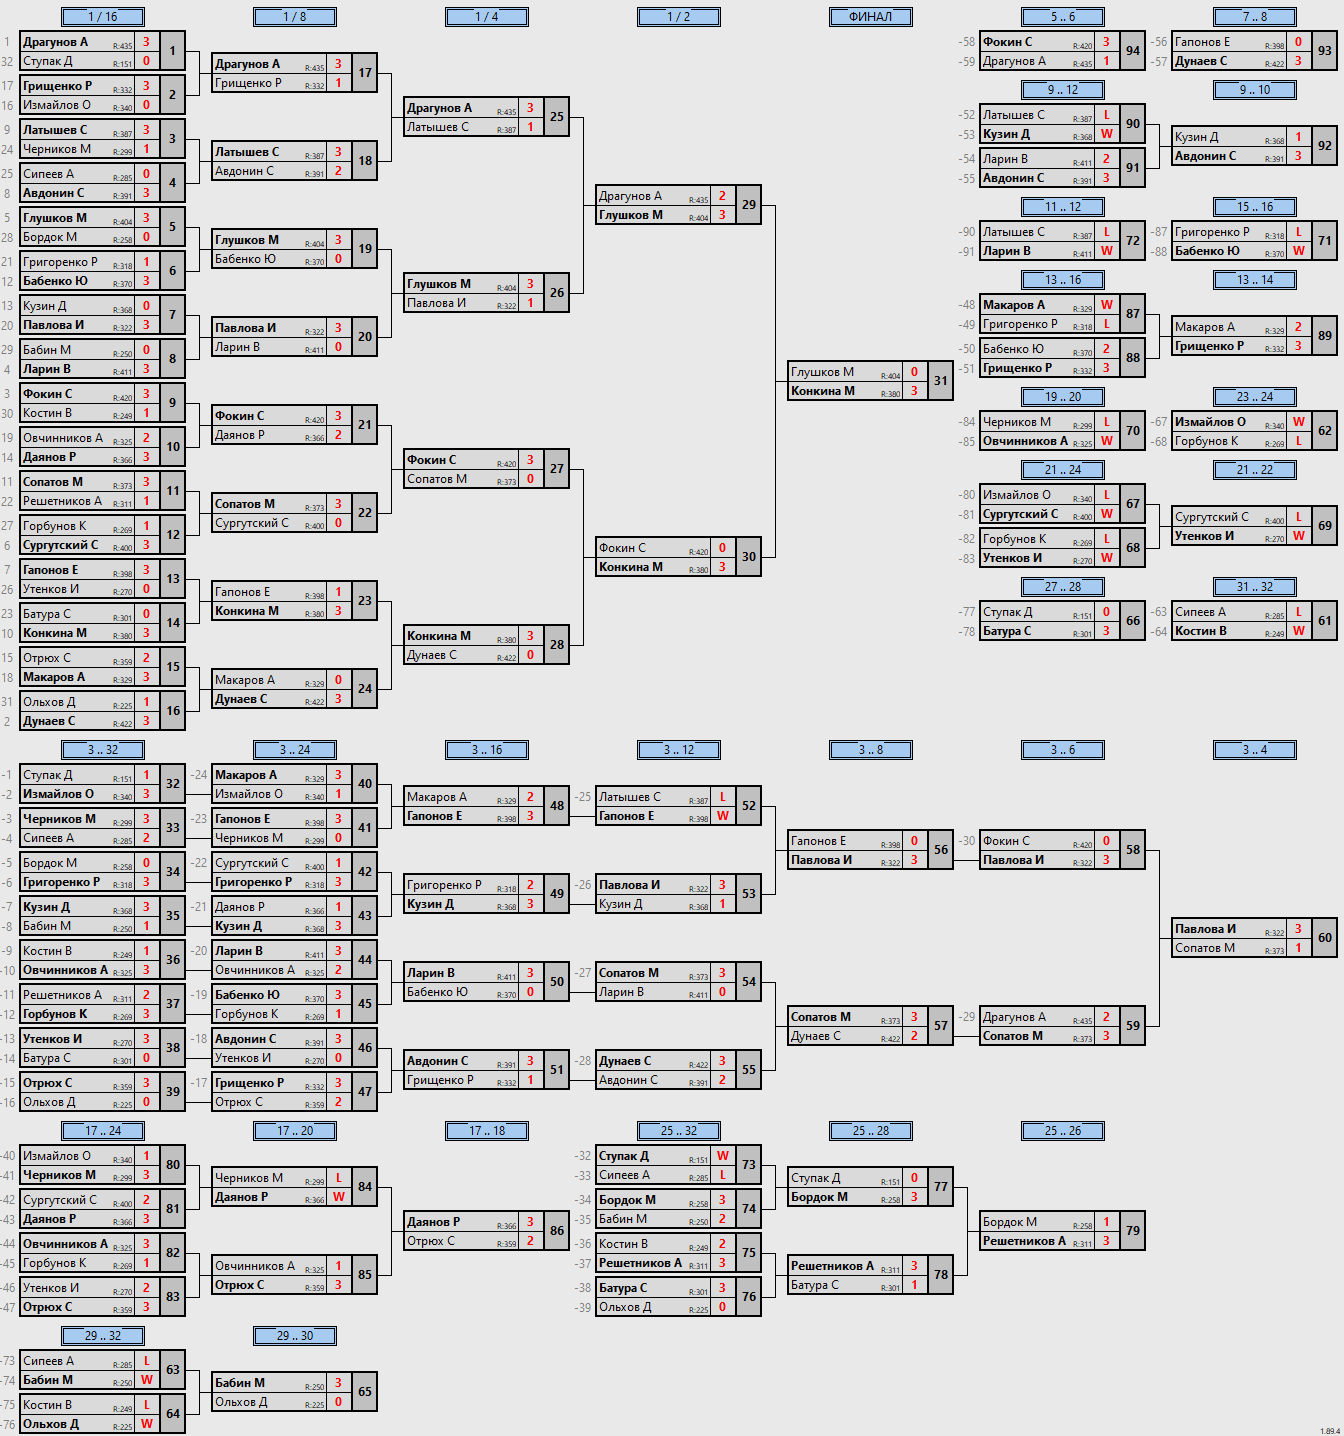Click Бабин М in match 65
The image size is (1344, 1436).
tap(240, 1383)
